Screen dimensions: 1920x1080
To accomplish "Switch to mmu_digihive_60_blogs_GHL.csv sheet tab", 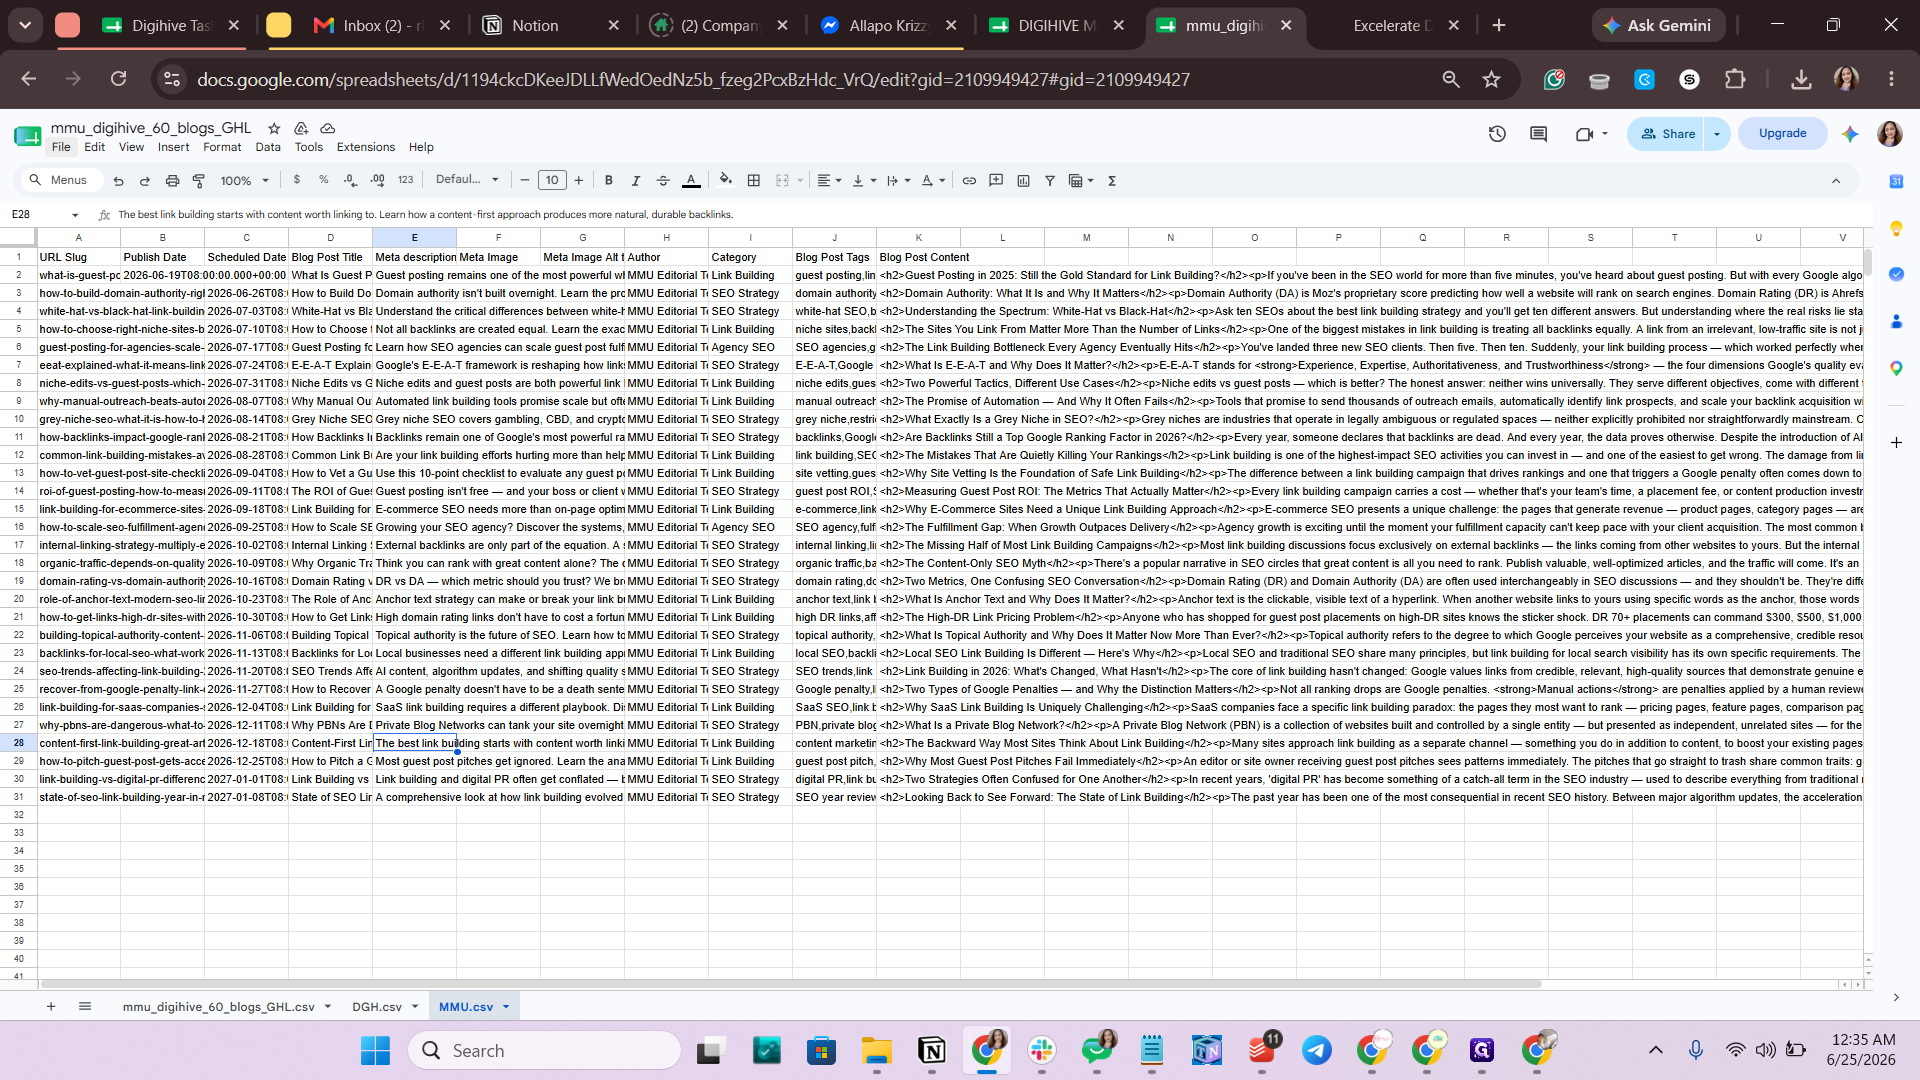I will tap(219, 1007).
